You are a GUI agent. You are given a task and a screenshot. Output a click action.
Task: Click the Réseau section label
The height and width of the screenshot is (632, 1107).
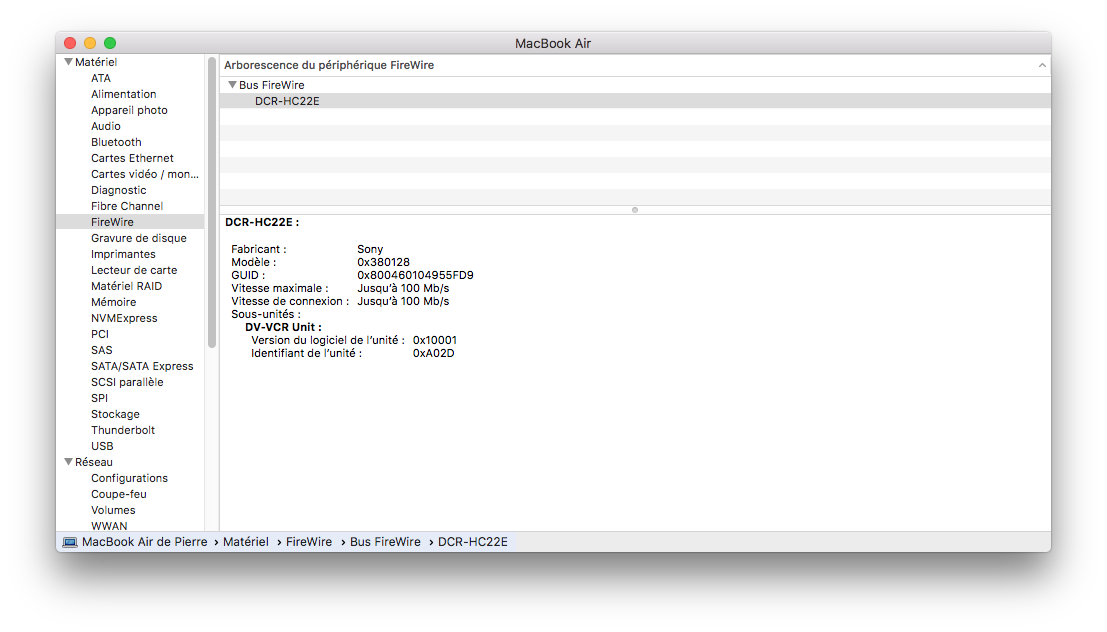coord(94,462)
